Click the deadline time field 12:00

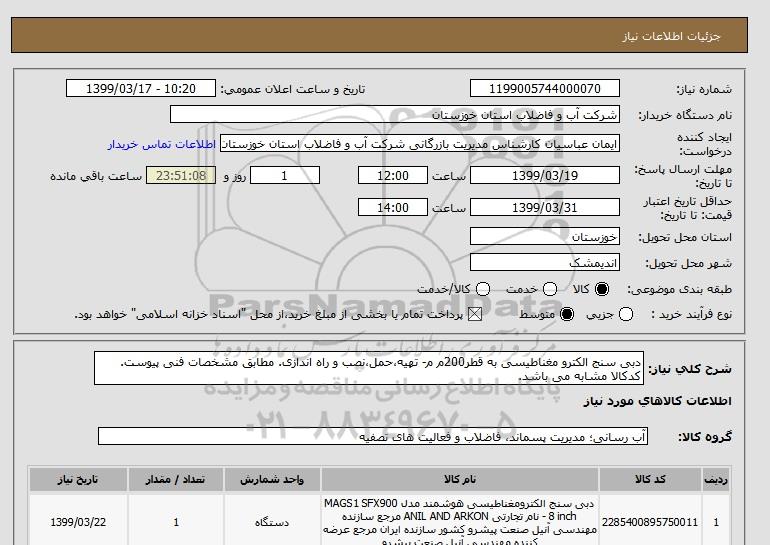[x=393, y=175]
